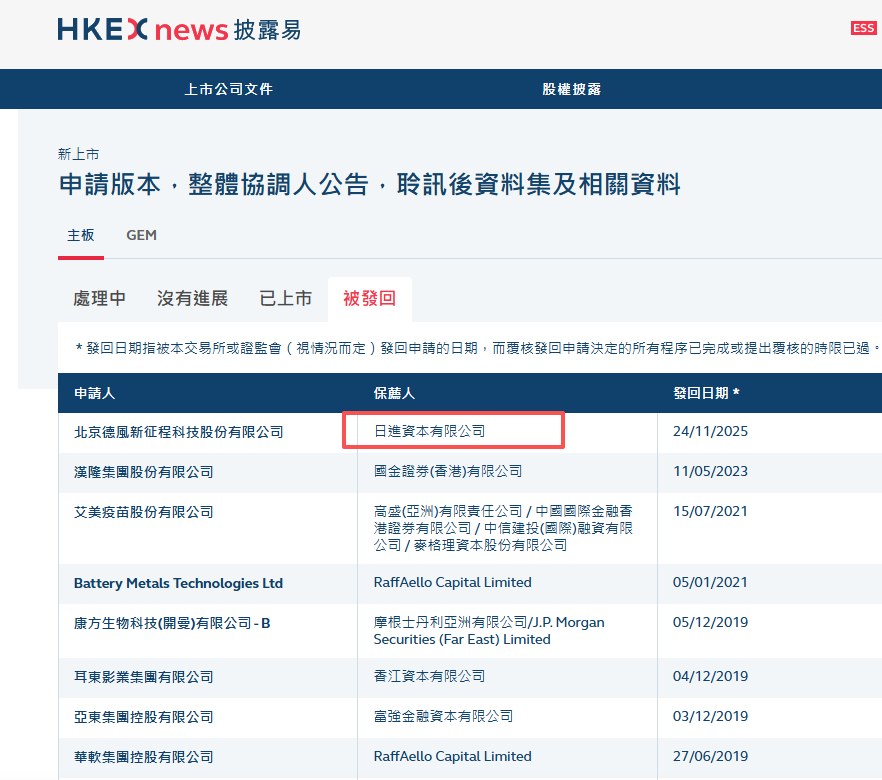Click the 新上市 breadcrumb label

[78, 154]
